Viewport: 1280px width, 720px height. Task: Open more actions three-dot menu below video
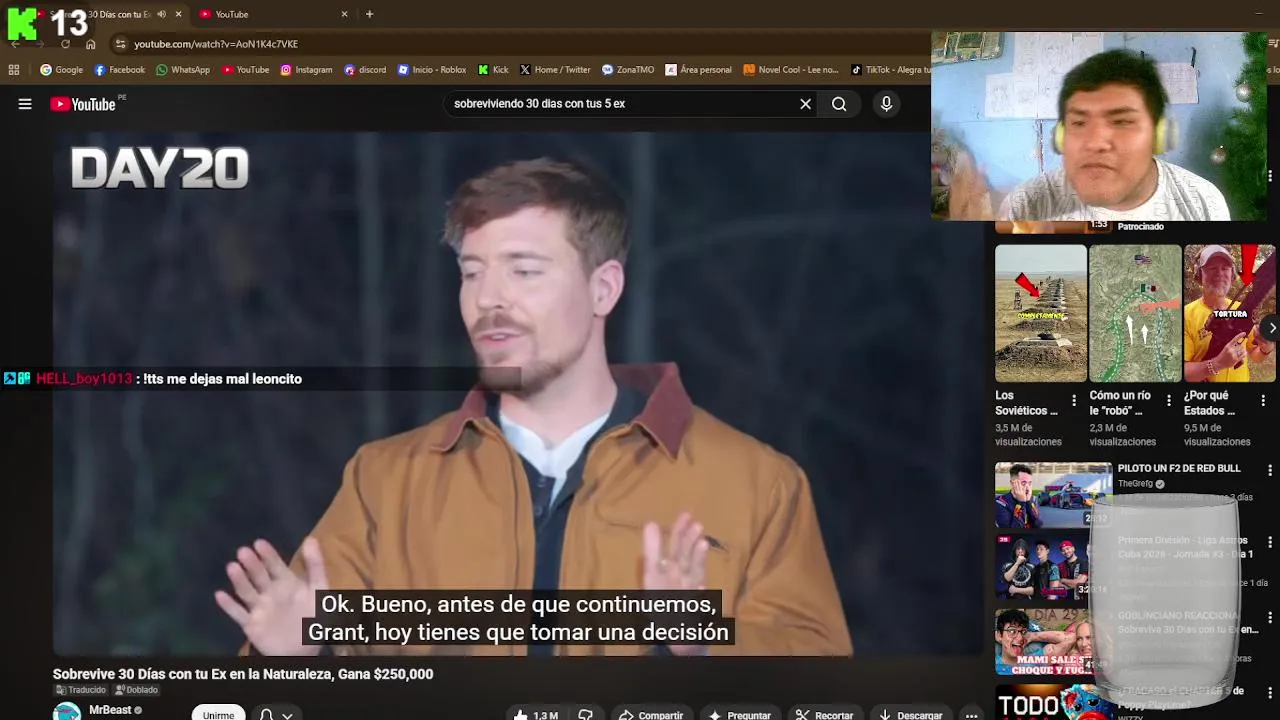pyautogui.click(x=971, y=715)
